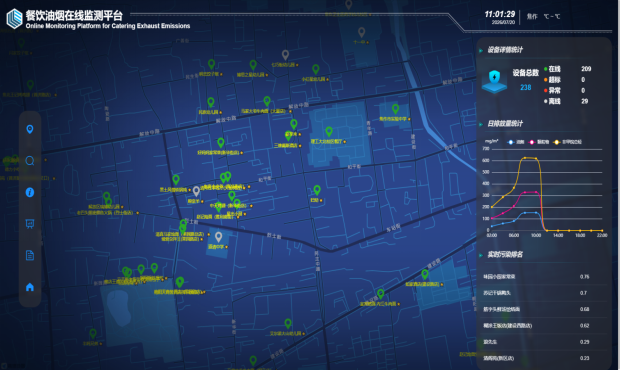Click the 238 total device count
This screenshot has width=620, height=370.
coord(525,87)
